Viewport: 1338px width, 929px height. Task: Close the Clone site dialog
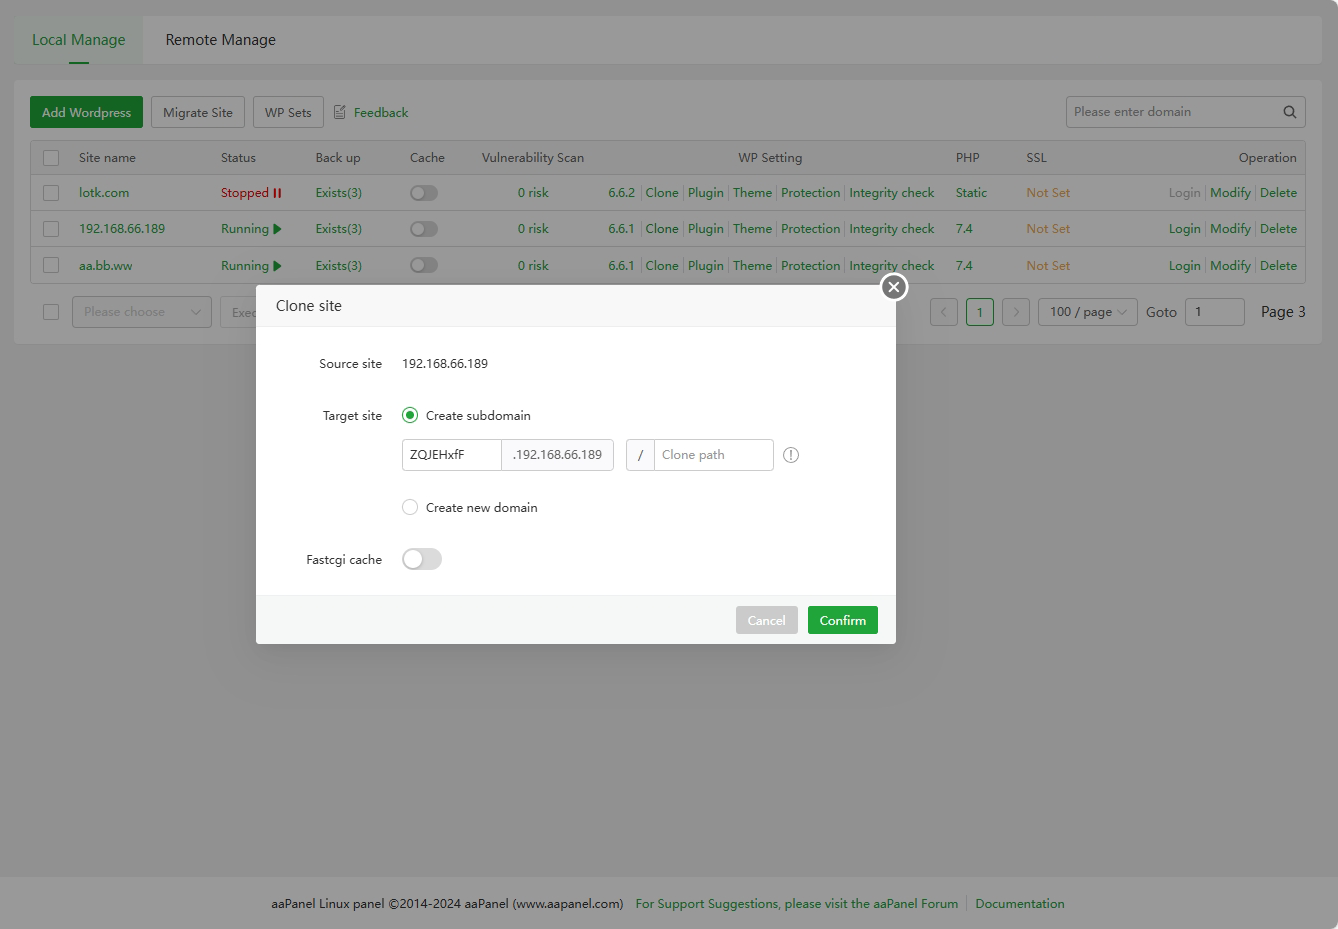[x=893, y=287]
